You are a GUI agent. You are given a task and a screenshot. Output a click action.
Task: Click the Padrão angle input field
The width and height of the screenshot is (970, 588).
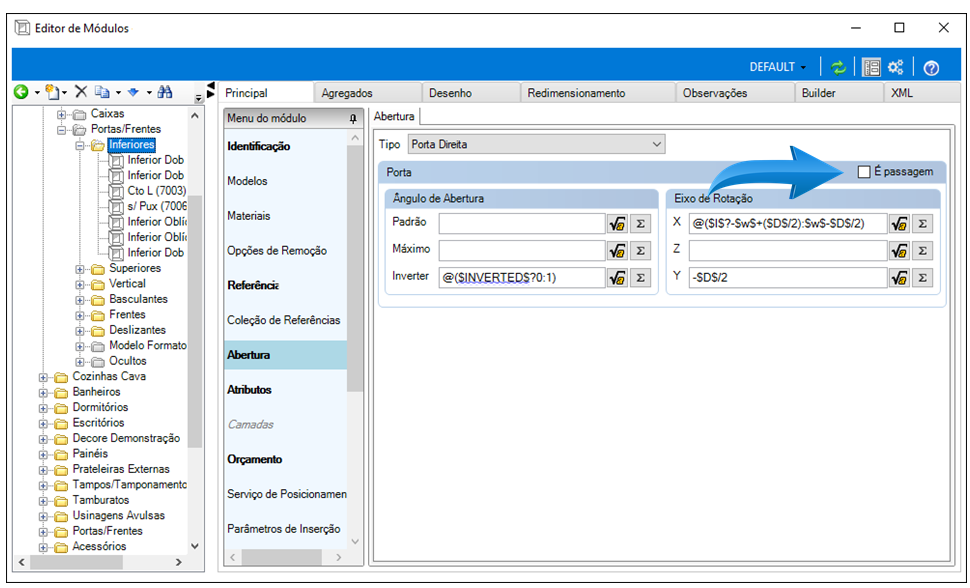[521, 223]
